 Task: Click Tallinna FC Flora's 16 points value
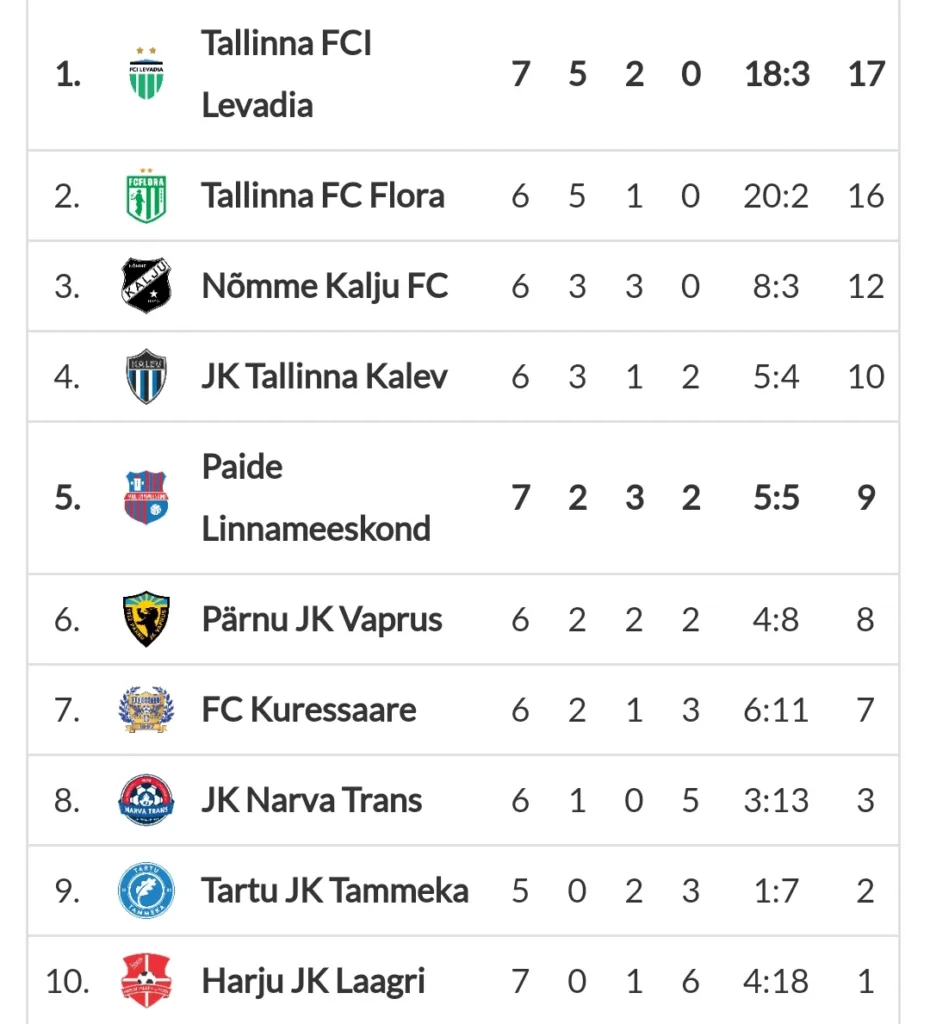tap(866, 196)
